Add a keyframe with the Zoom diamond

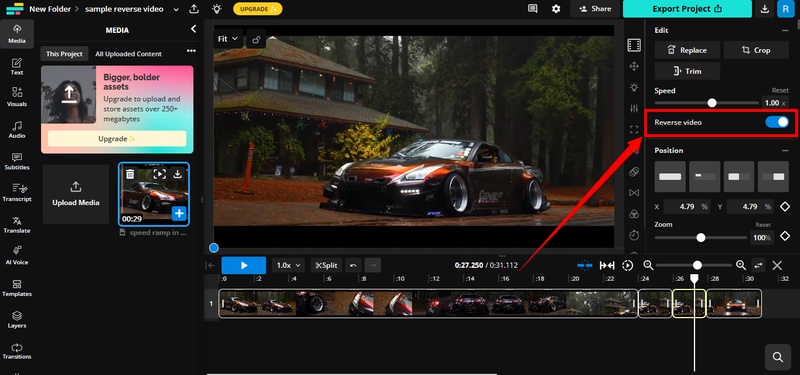[x=785, y=237]
